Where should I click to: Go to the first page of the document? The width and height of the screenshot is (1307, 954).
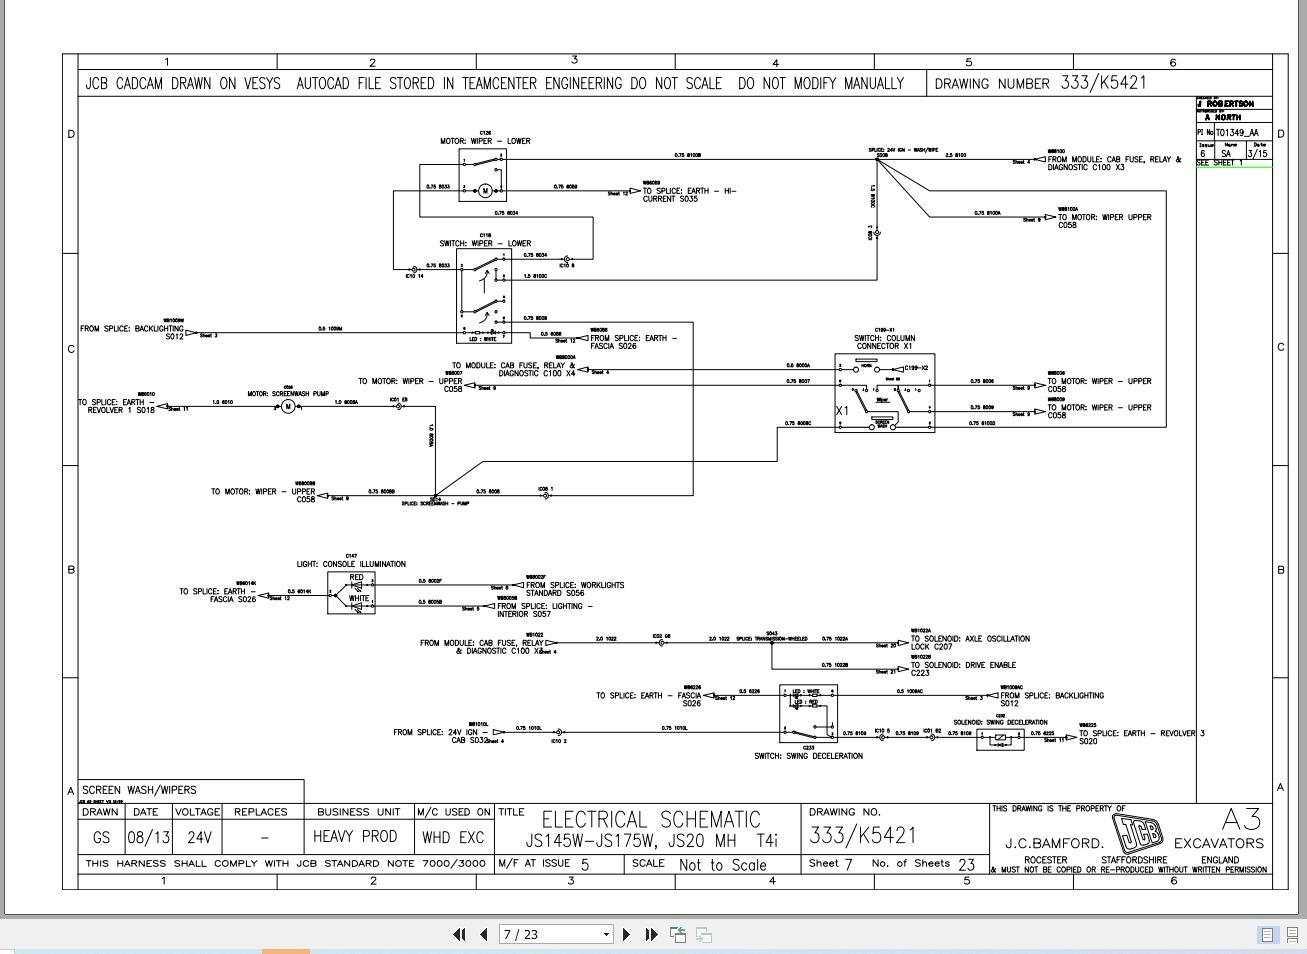(x=459, y=934)
